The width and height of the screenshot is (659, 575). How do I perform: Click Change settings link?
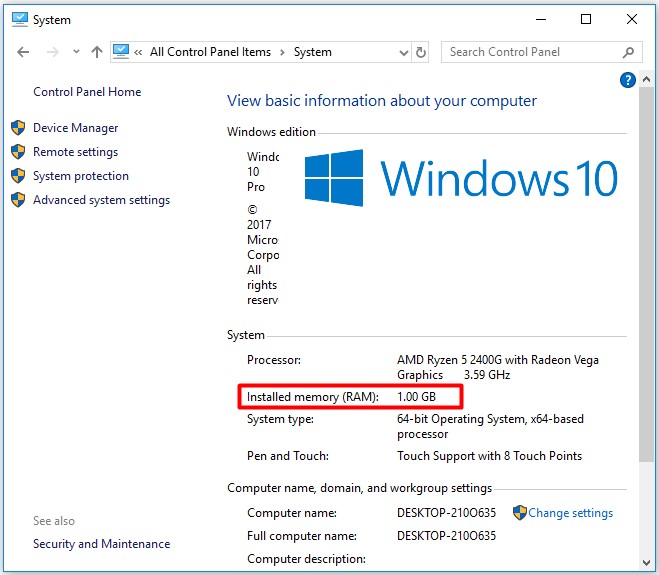[570, 513]
